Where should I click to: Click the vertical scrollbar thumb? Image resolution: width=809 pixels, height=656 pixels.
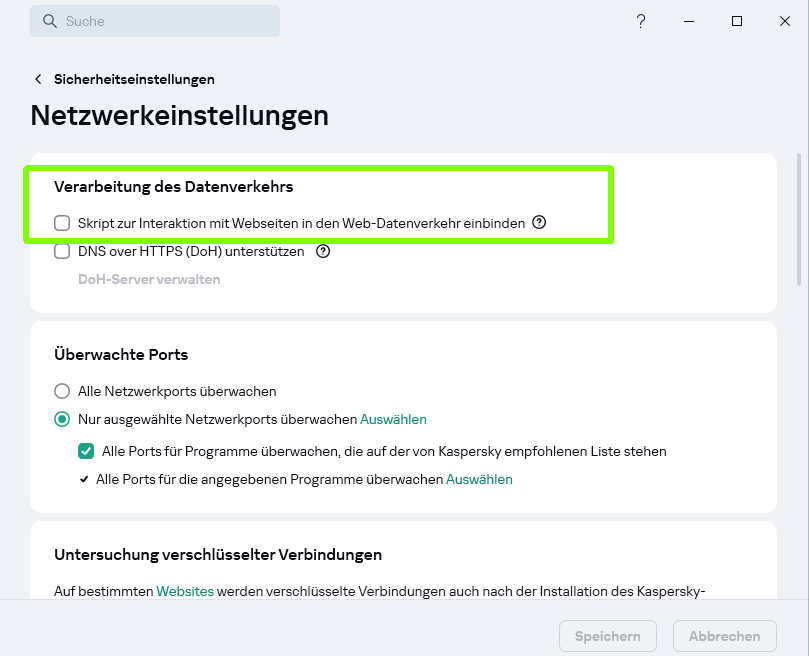point(799,219)
